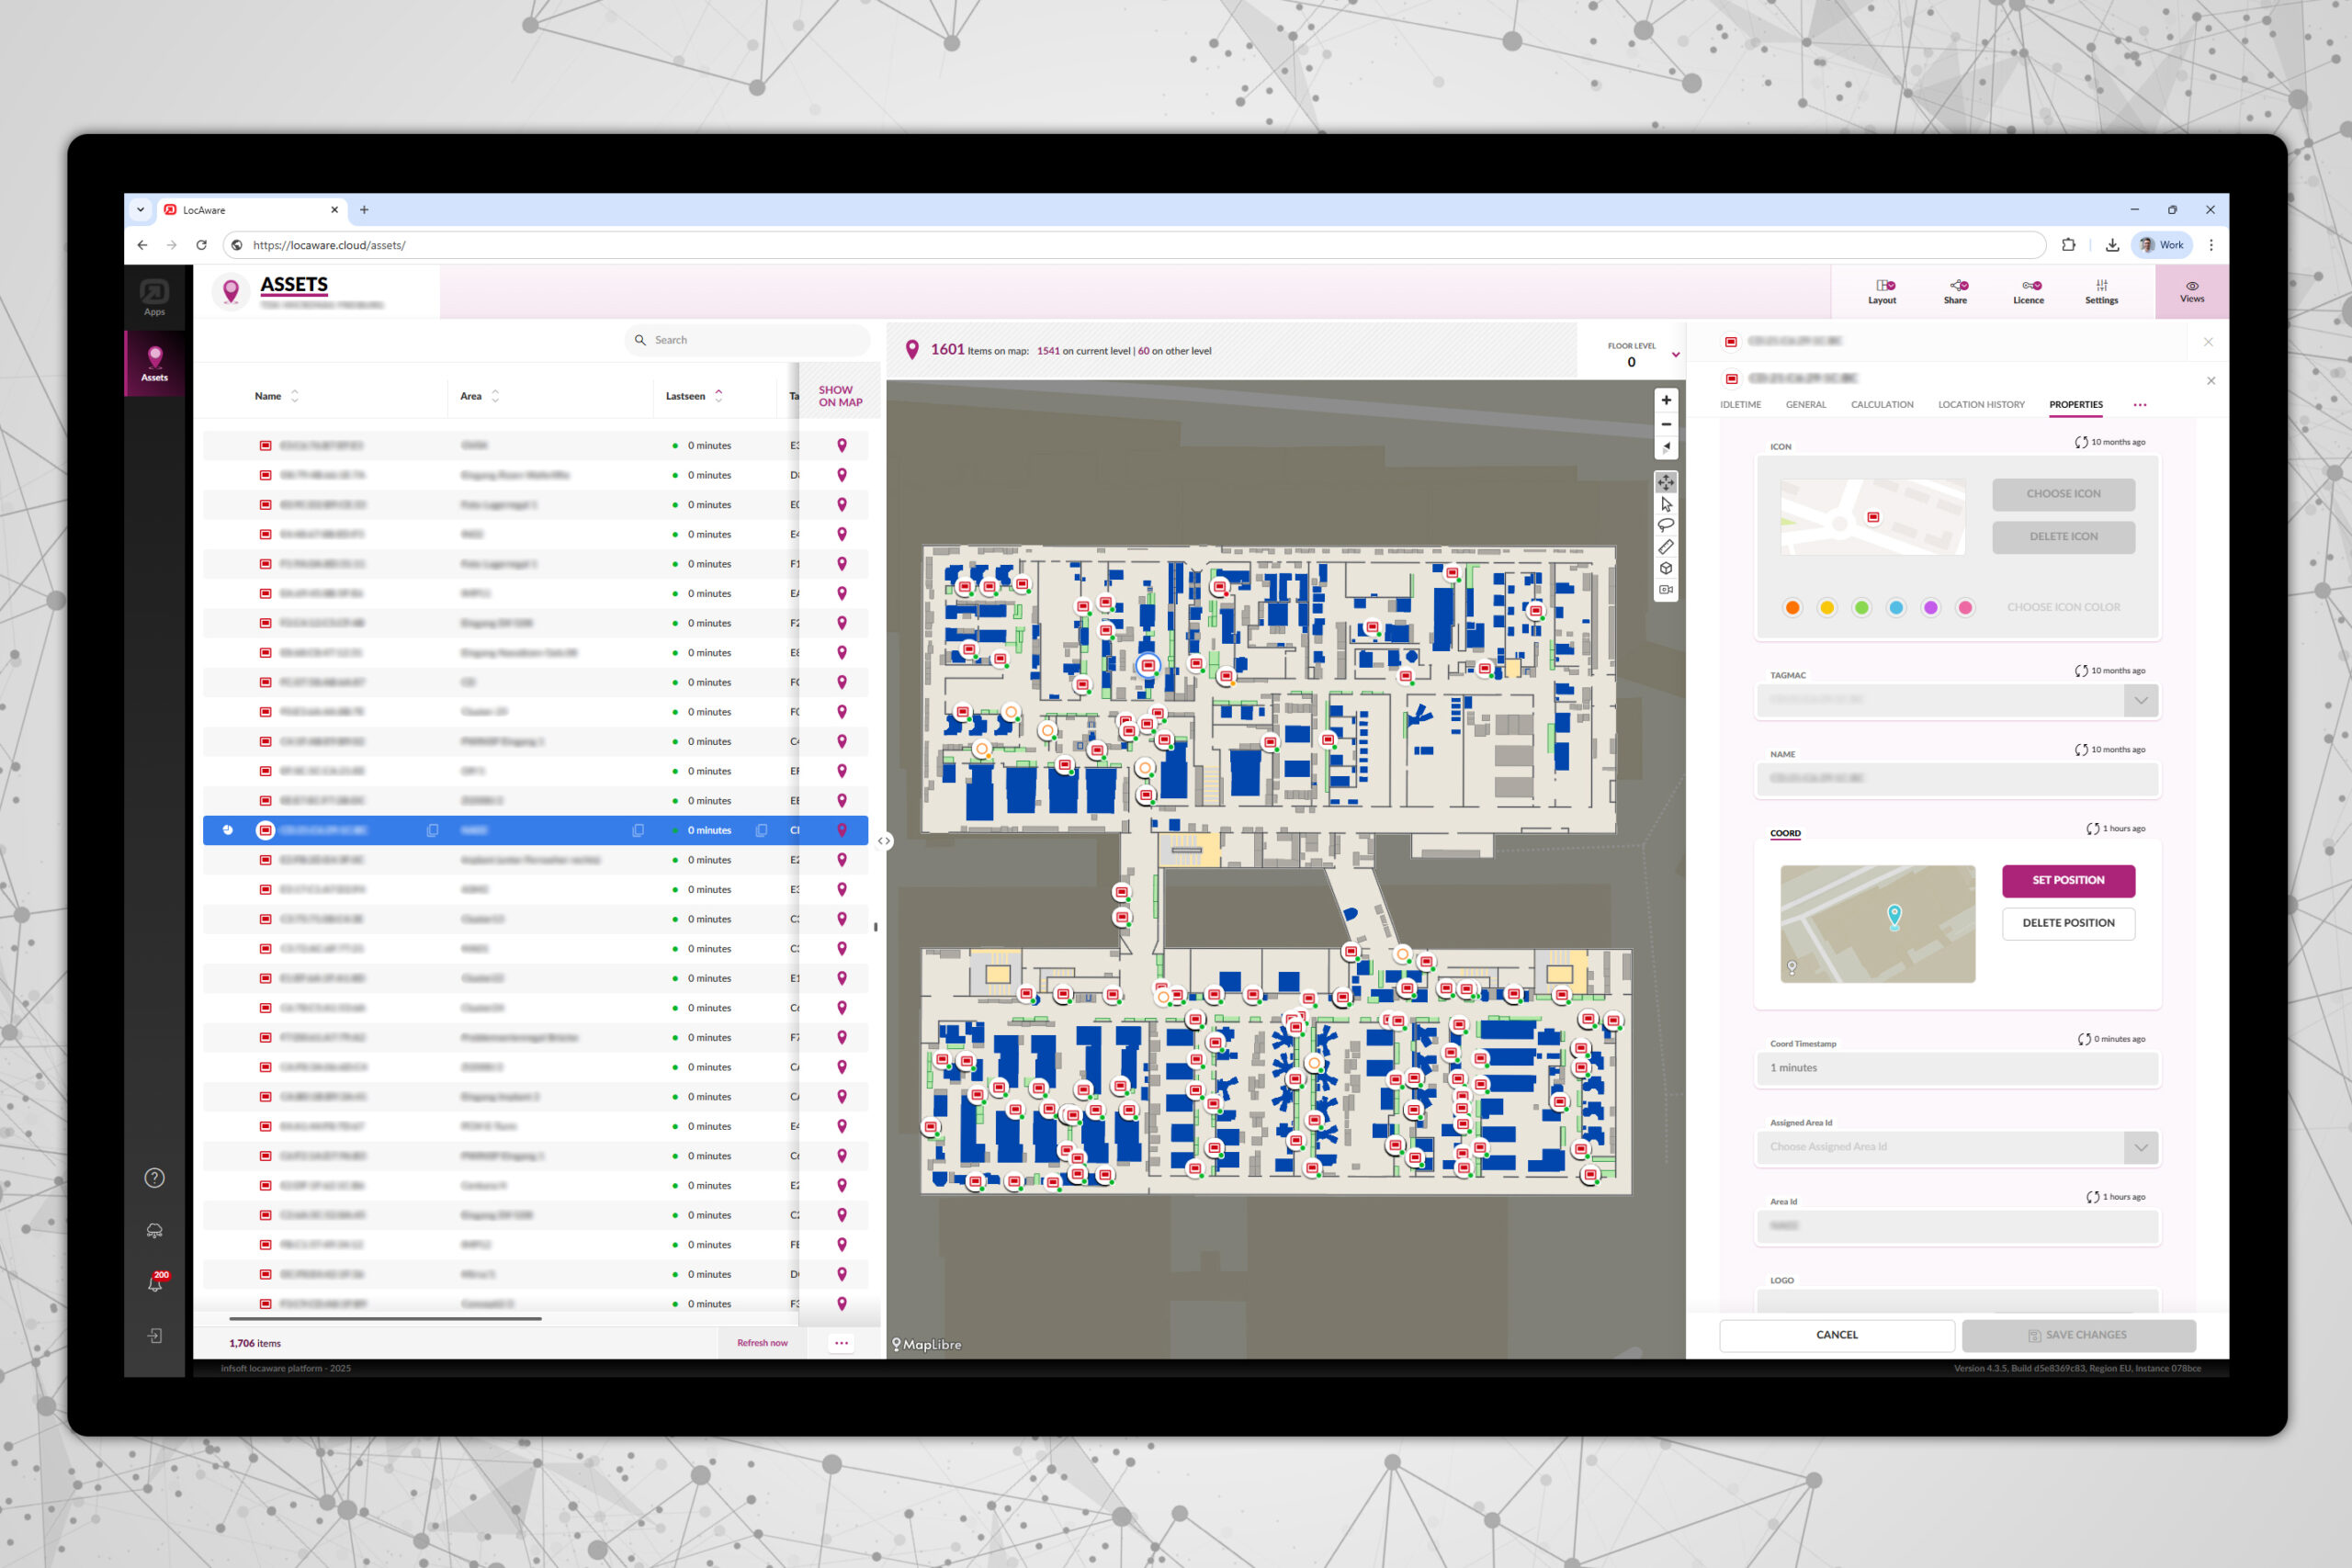Reset map compass orientation

pyautogui.click(x=1665, y=448)
